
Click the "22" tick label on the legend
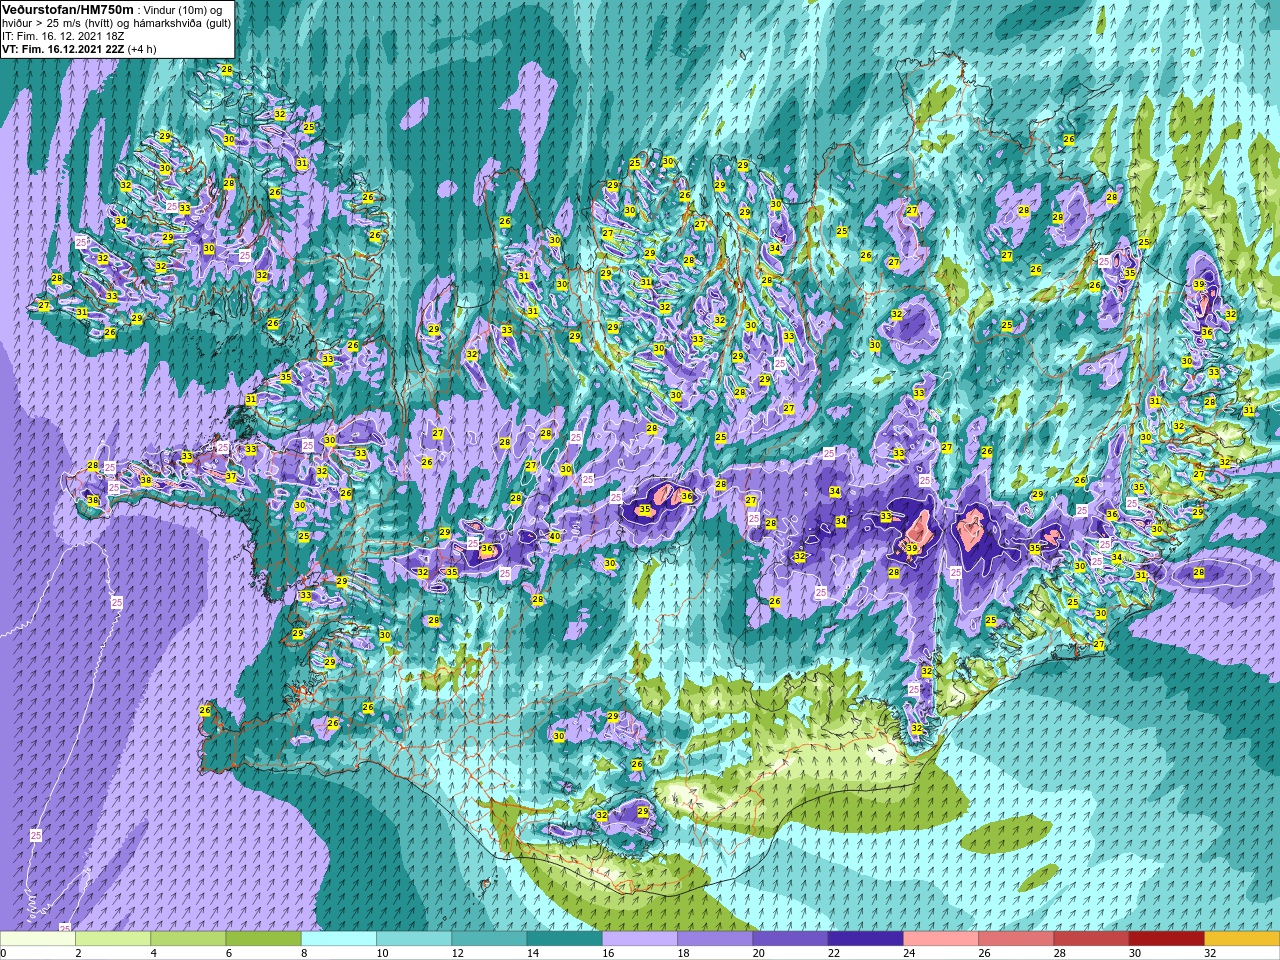[x=833, y=953]
